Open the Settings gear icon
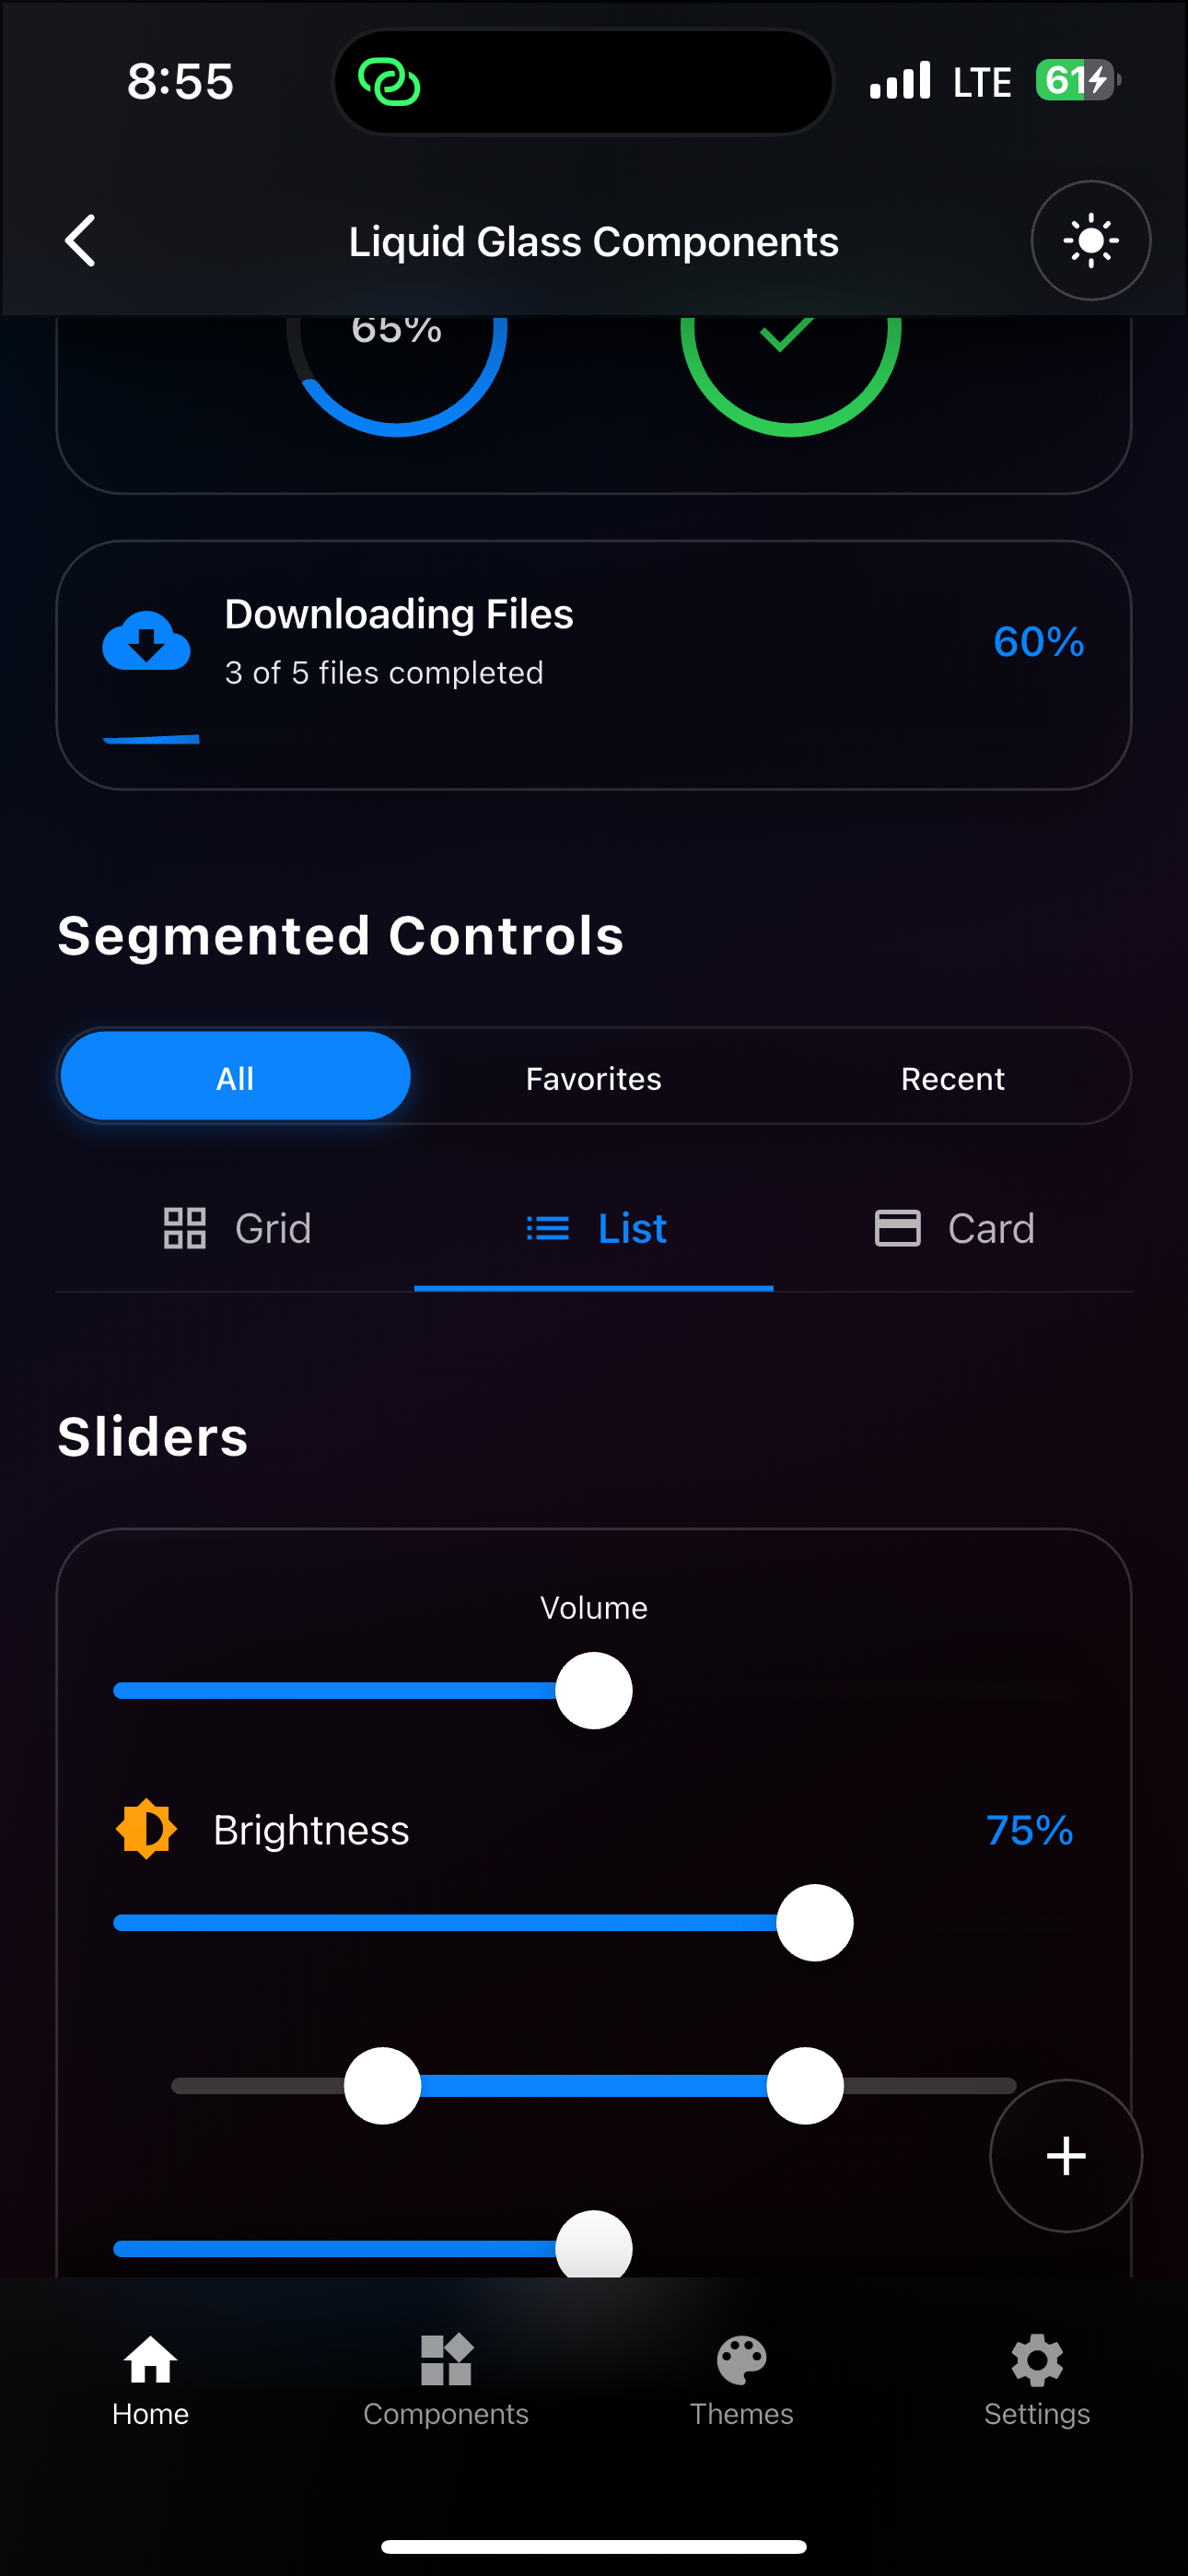Viewport: 1188px width, 2576px height. 1037,2360
